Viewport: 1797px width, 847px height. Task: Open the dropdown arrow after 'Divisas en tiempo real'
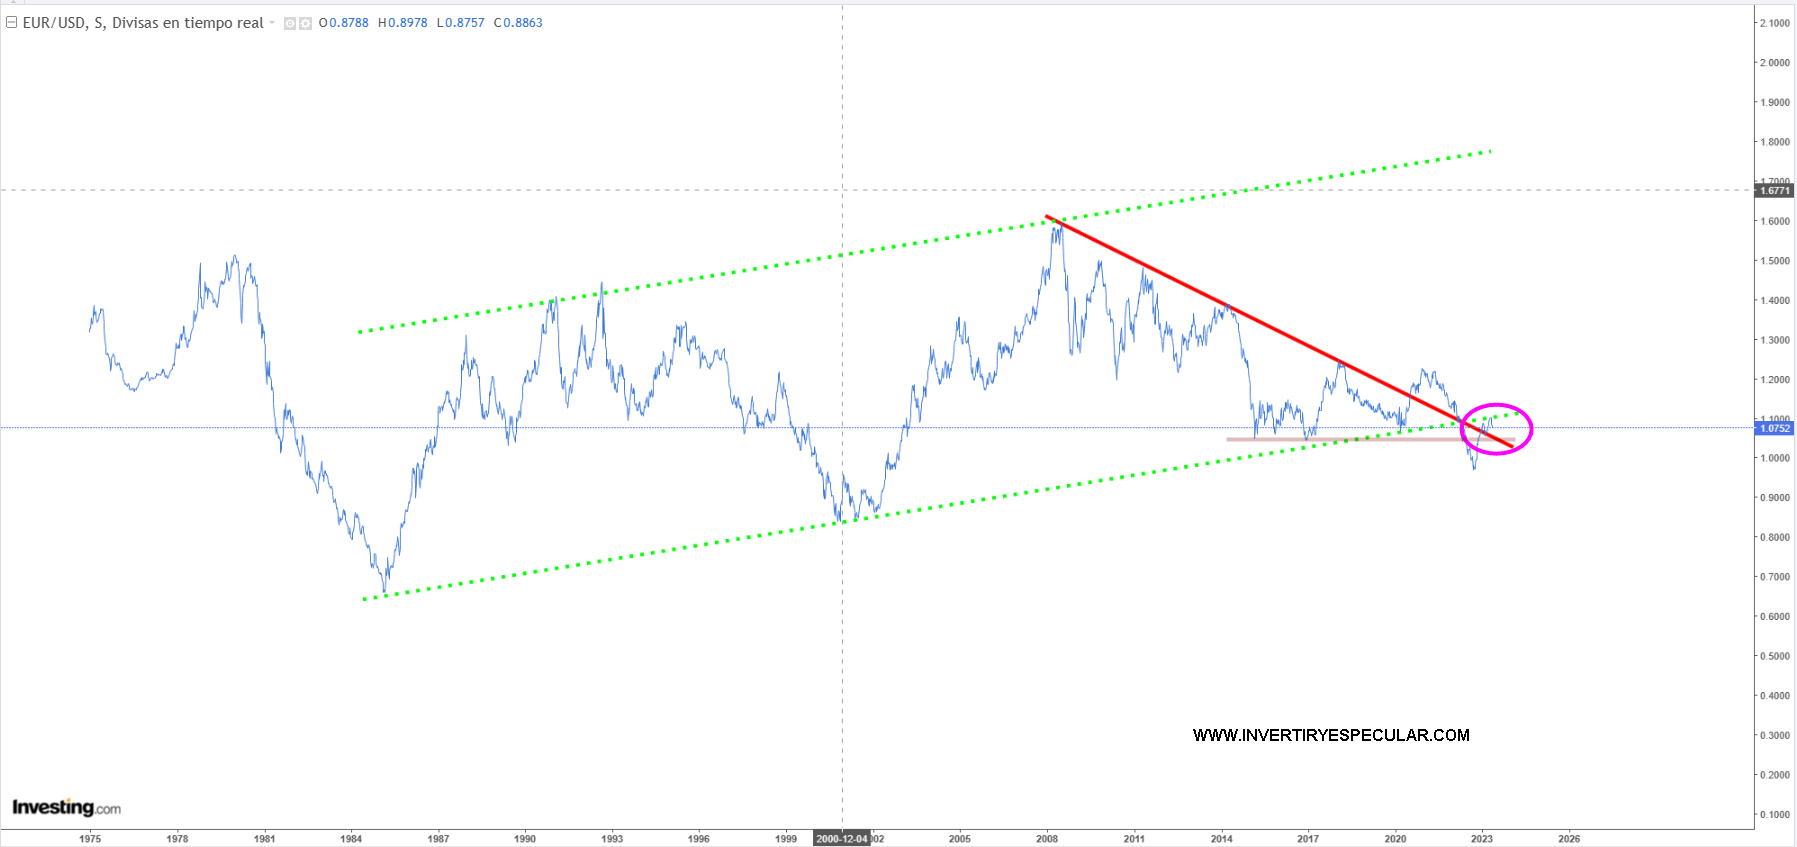[272, 23]
